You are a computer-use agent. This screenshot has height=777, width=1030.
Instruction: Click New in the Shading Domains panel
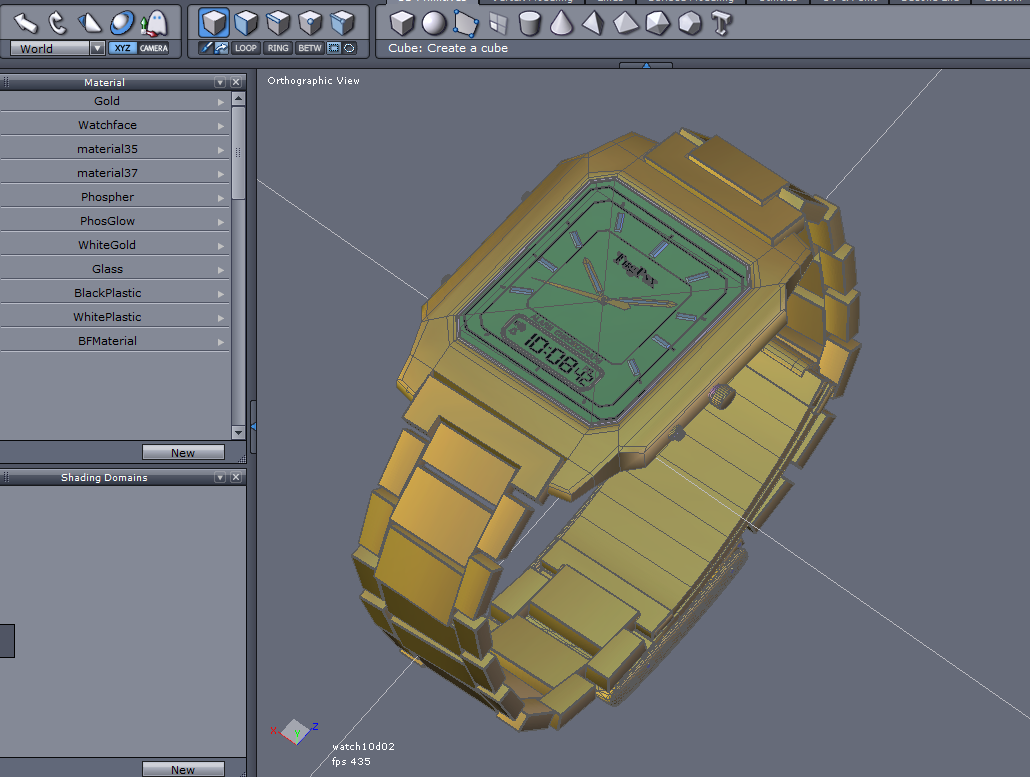(183, 769)
